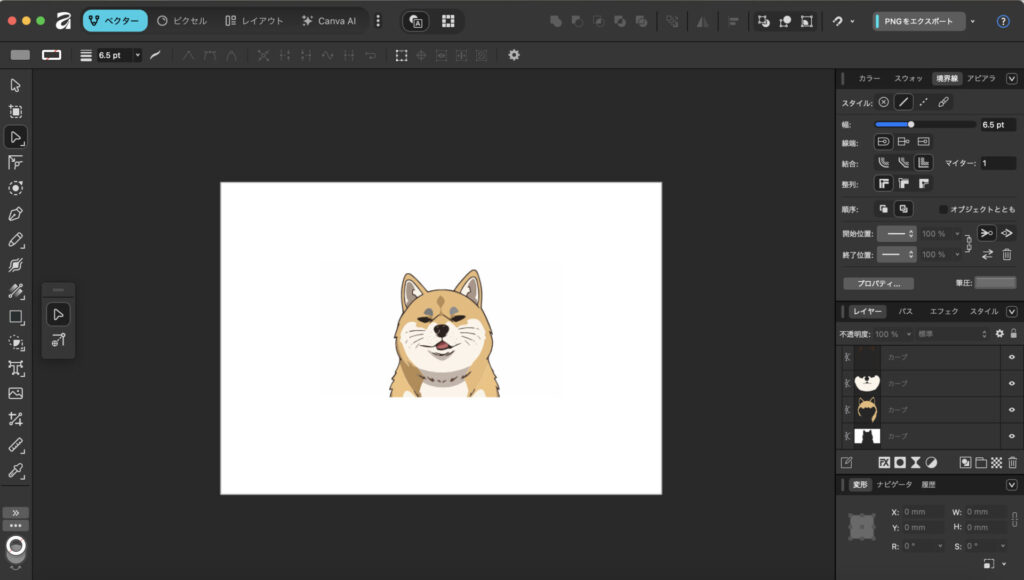Select the Move tool arrow
The image size is (1024, 580).
click(x=16, y=85)
